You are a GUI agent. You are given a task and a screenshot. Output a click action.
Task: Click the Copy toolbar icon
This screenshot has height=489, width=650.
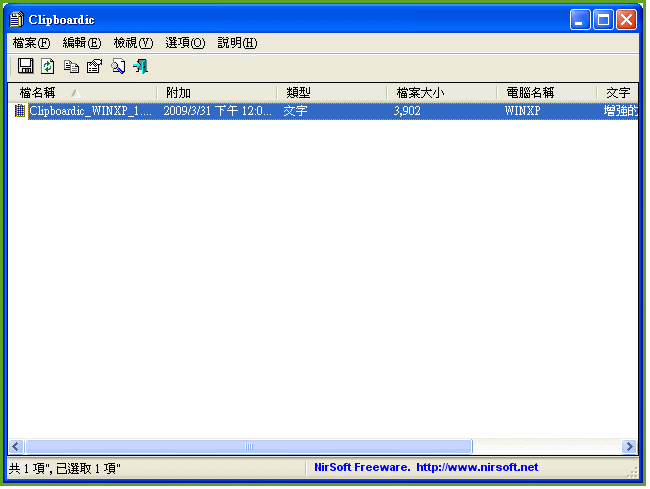71,66
